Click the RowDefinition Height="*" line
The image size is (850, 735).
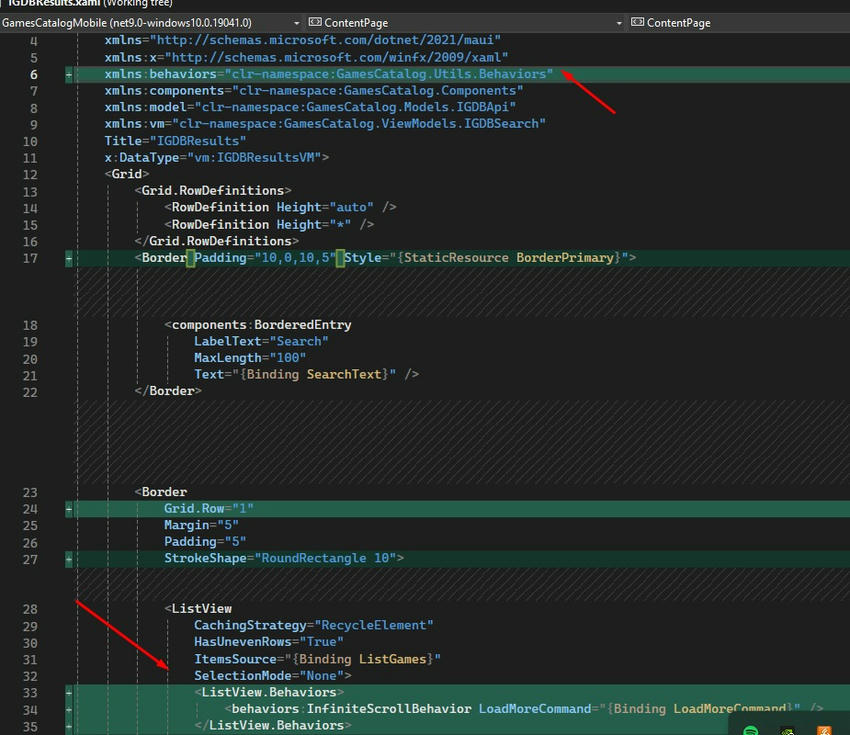269,224
